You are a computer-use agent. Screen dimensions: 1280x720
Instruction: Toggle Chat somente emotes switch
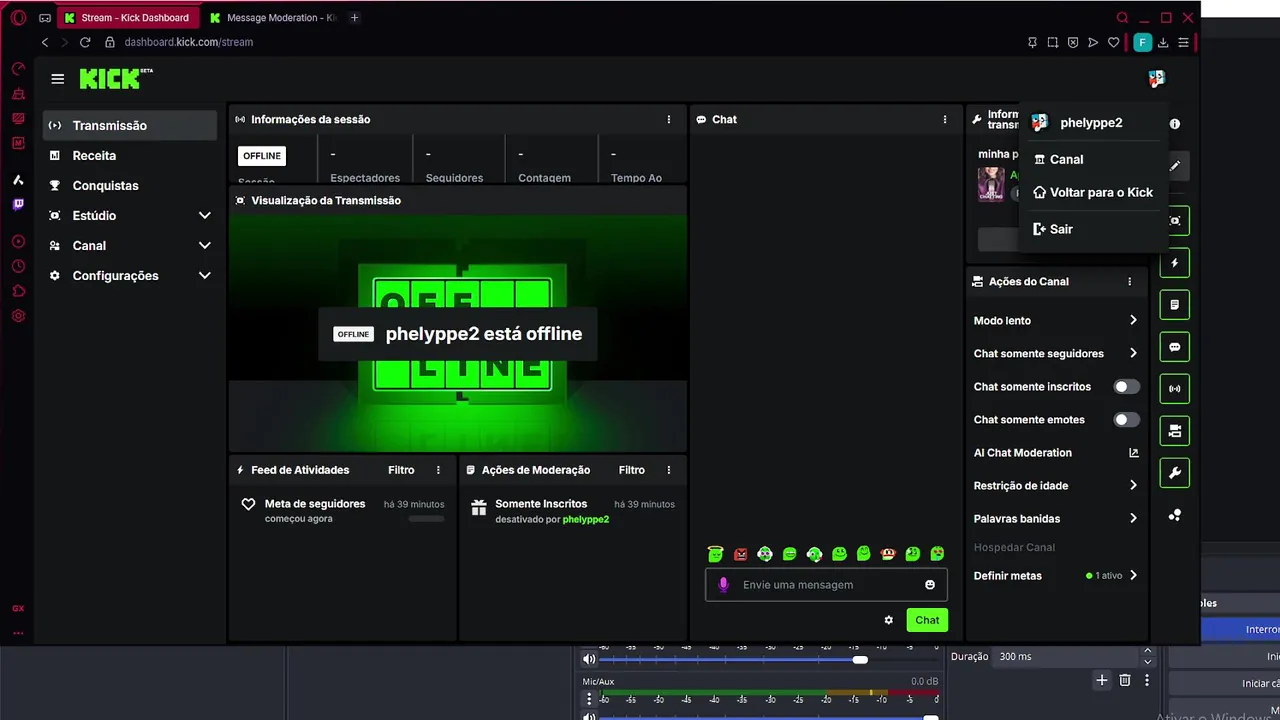[x=1126, y=420]
